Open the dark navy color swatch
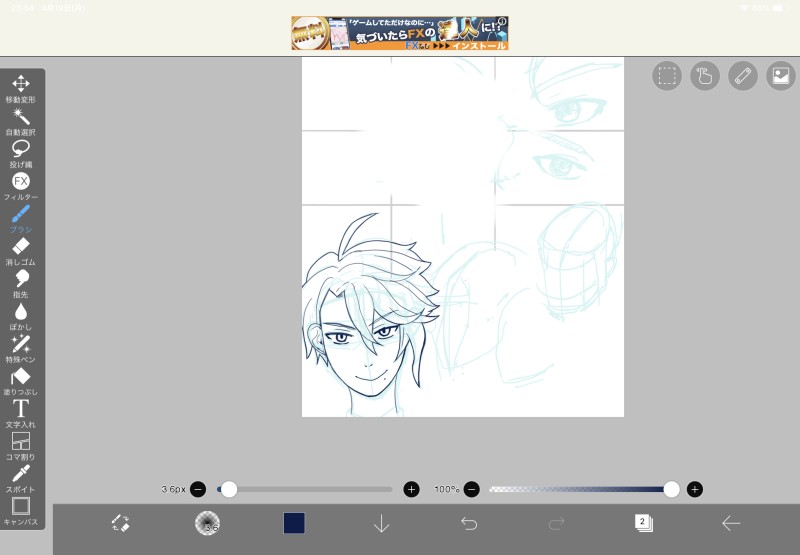 point(294,523)
